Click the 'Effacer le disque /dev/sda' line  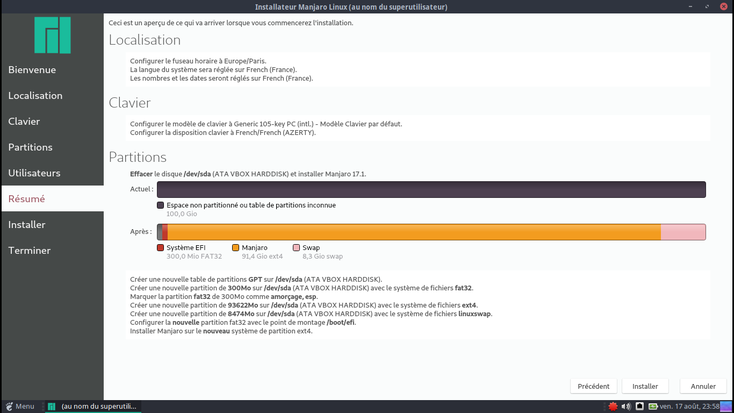coord(248,174)
